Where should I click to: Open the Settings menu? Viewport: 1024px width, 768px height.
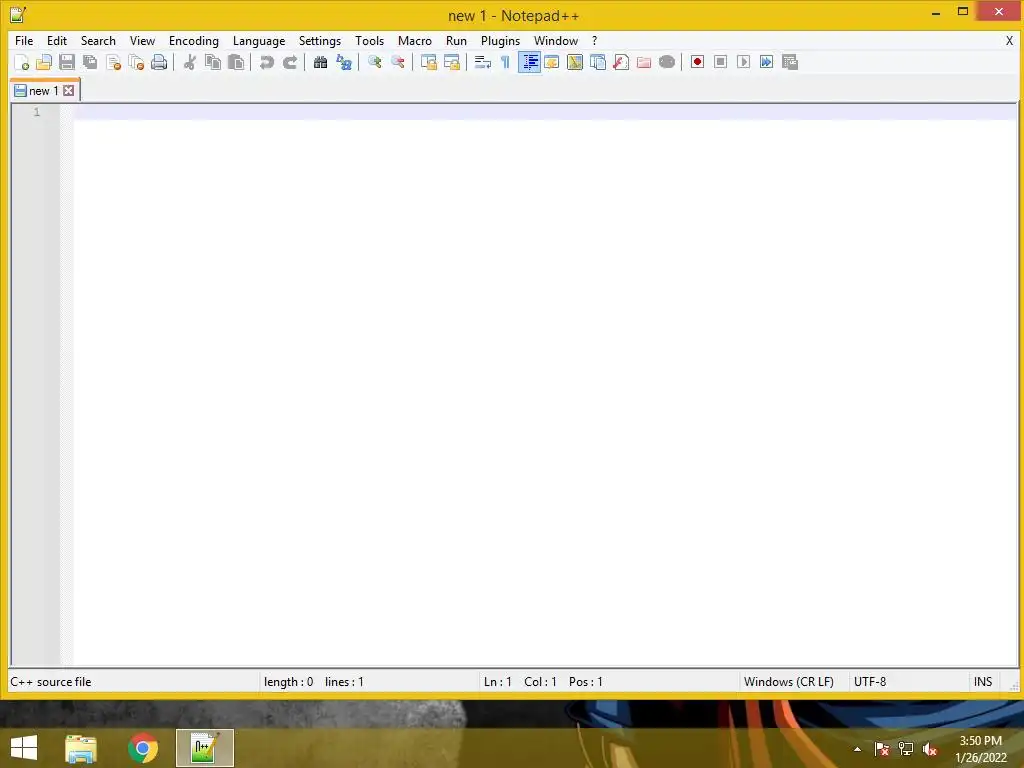(320, 40)
